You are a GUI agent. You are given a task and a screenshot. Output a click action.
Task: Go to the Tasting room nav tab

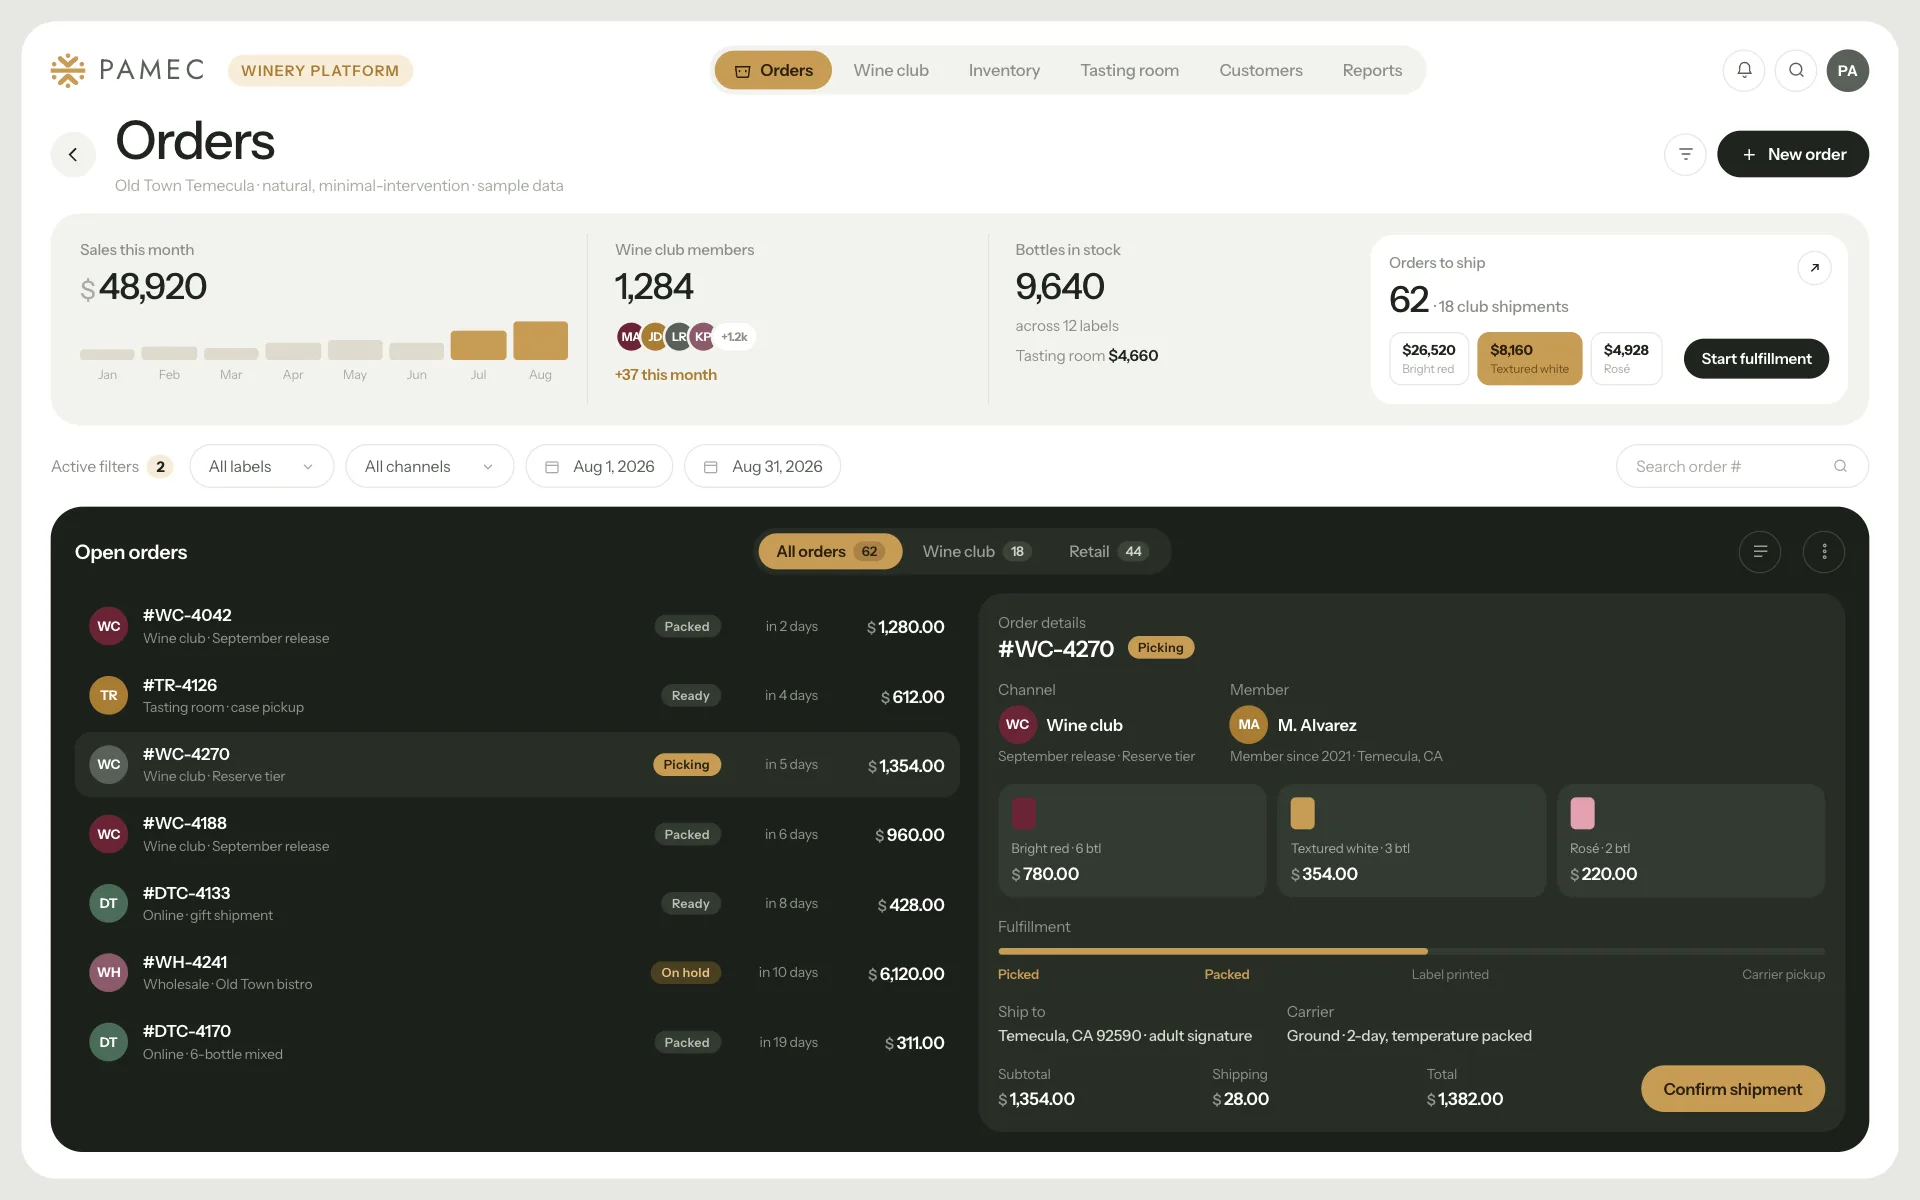pos(1129,70)
